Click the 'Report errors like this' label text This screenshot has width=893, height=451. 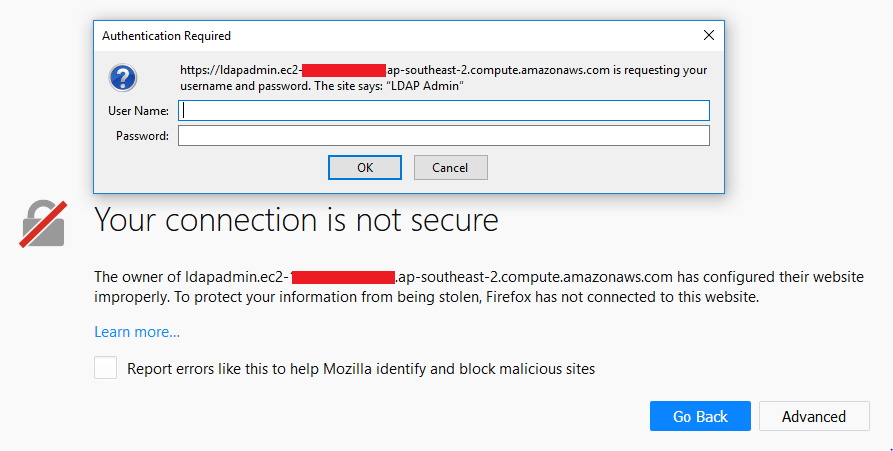pyautogui.click(x=361, y=369)
